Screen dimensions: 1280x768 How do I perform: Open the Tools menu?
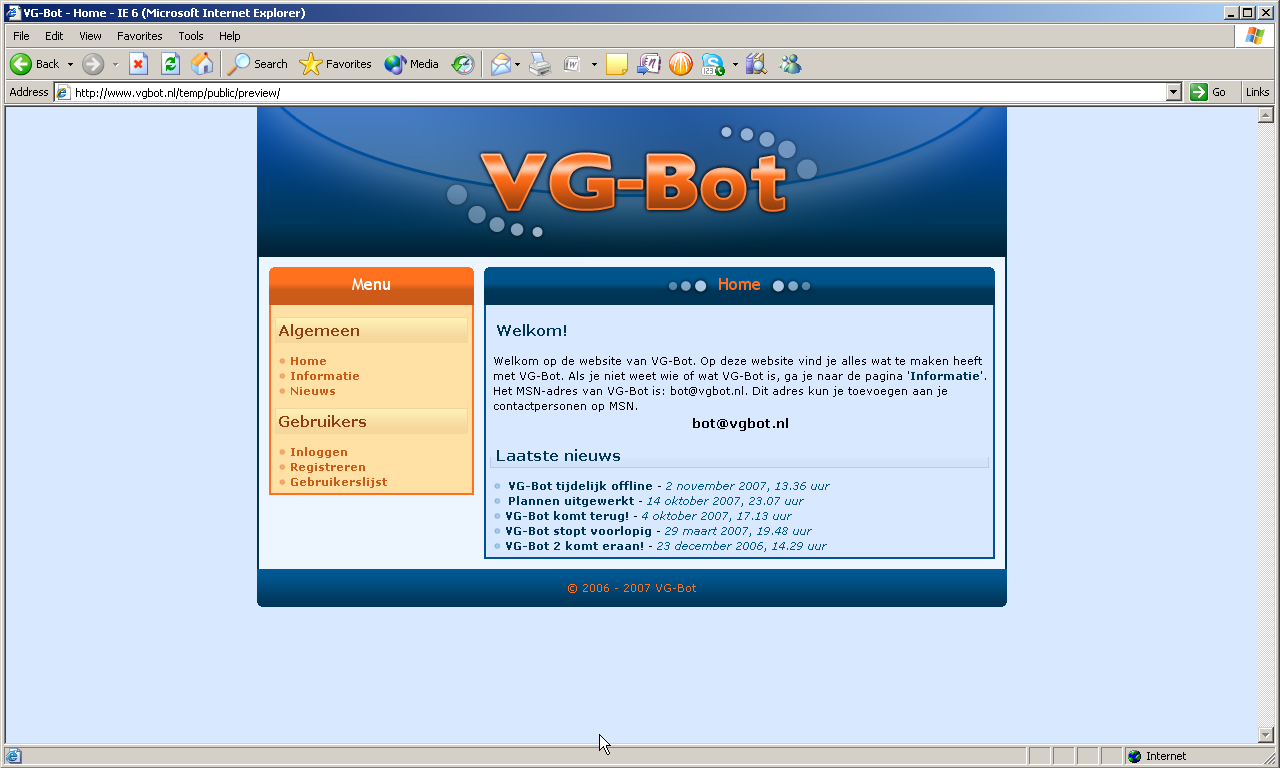(x=191, y=36)
